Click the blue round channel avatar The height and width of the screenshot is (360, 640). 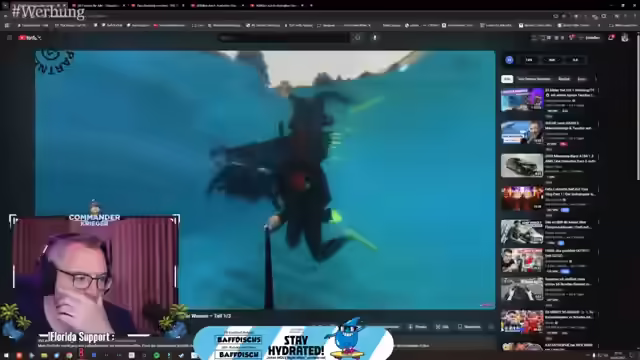[509, 60]
